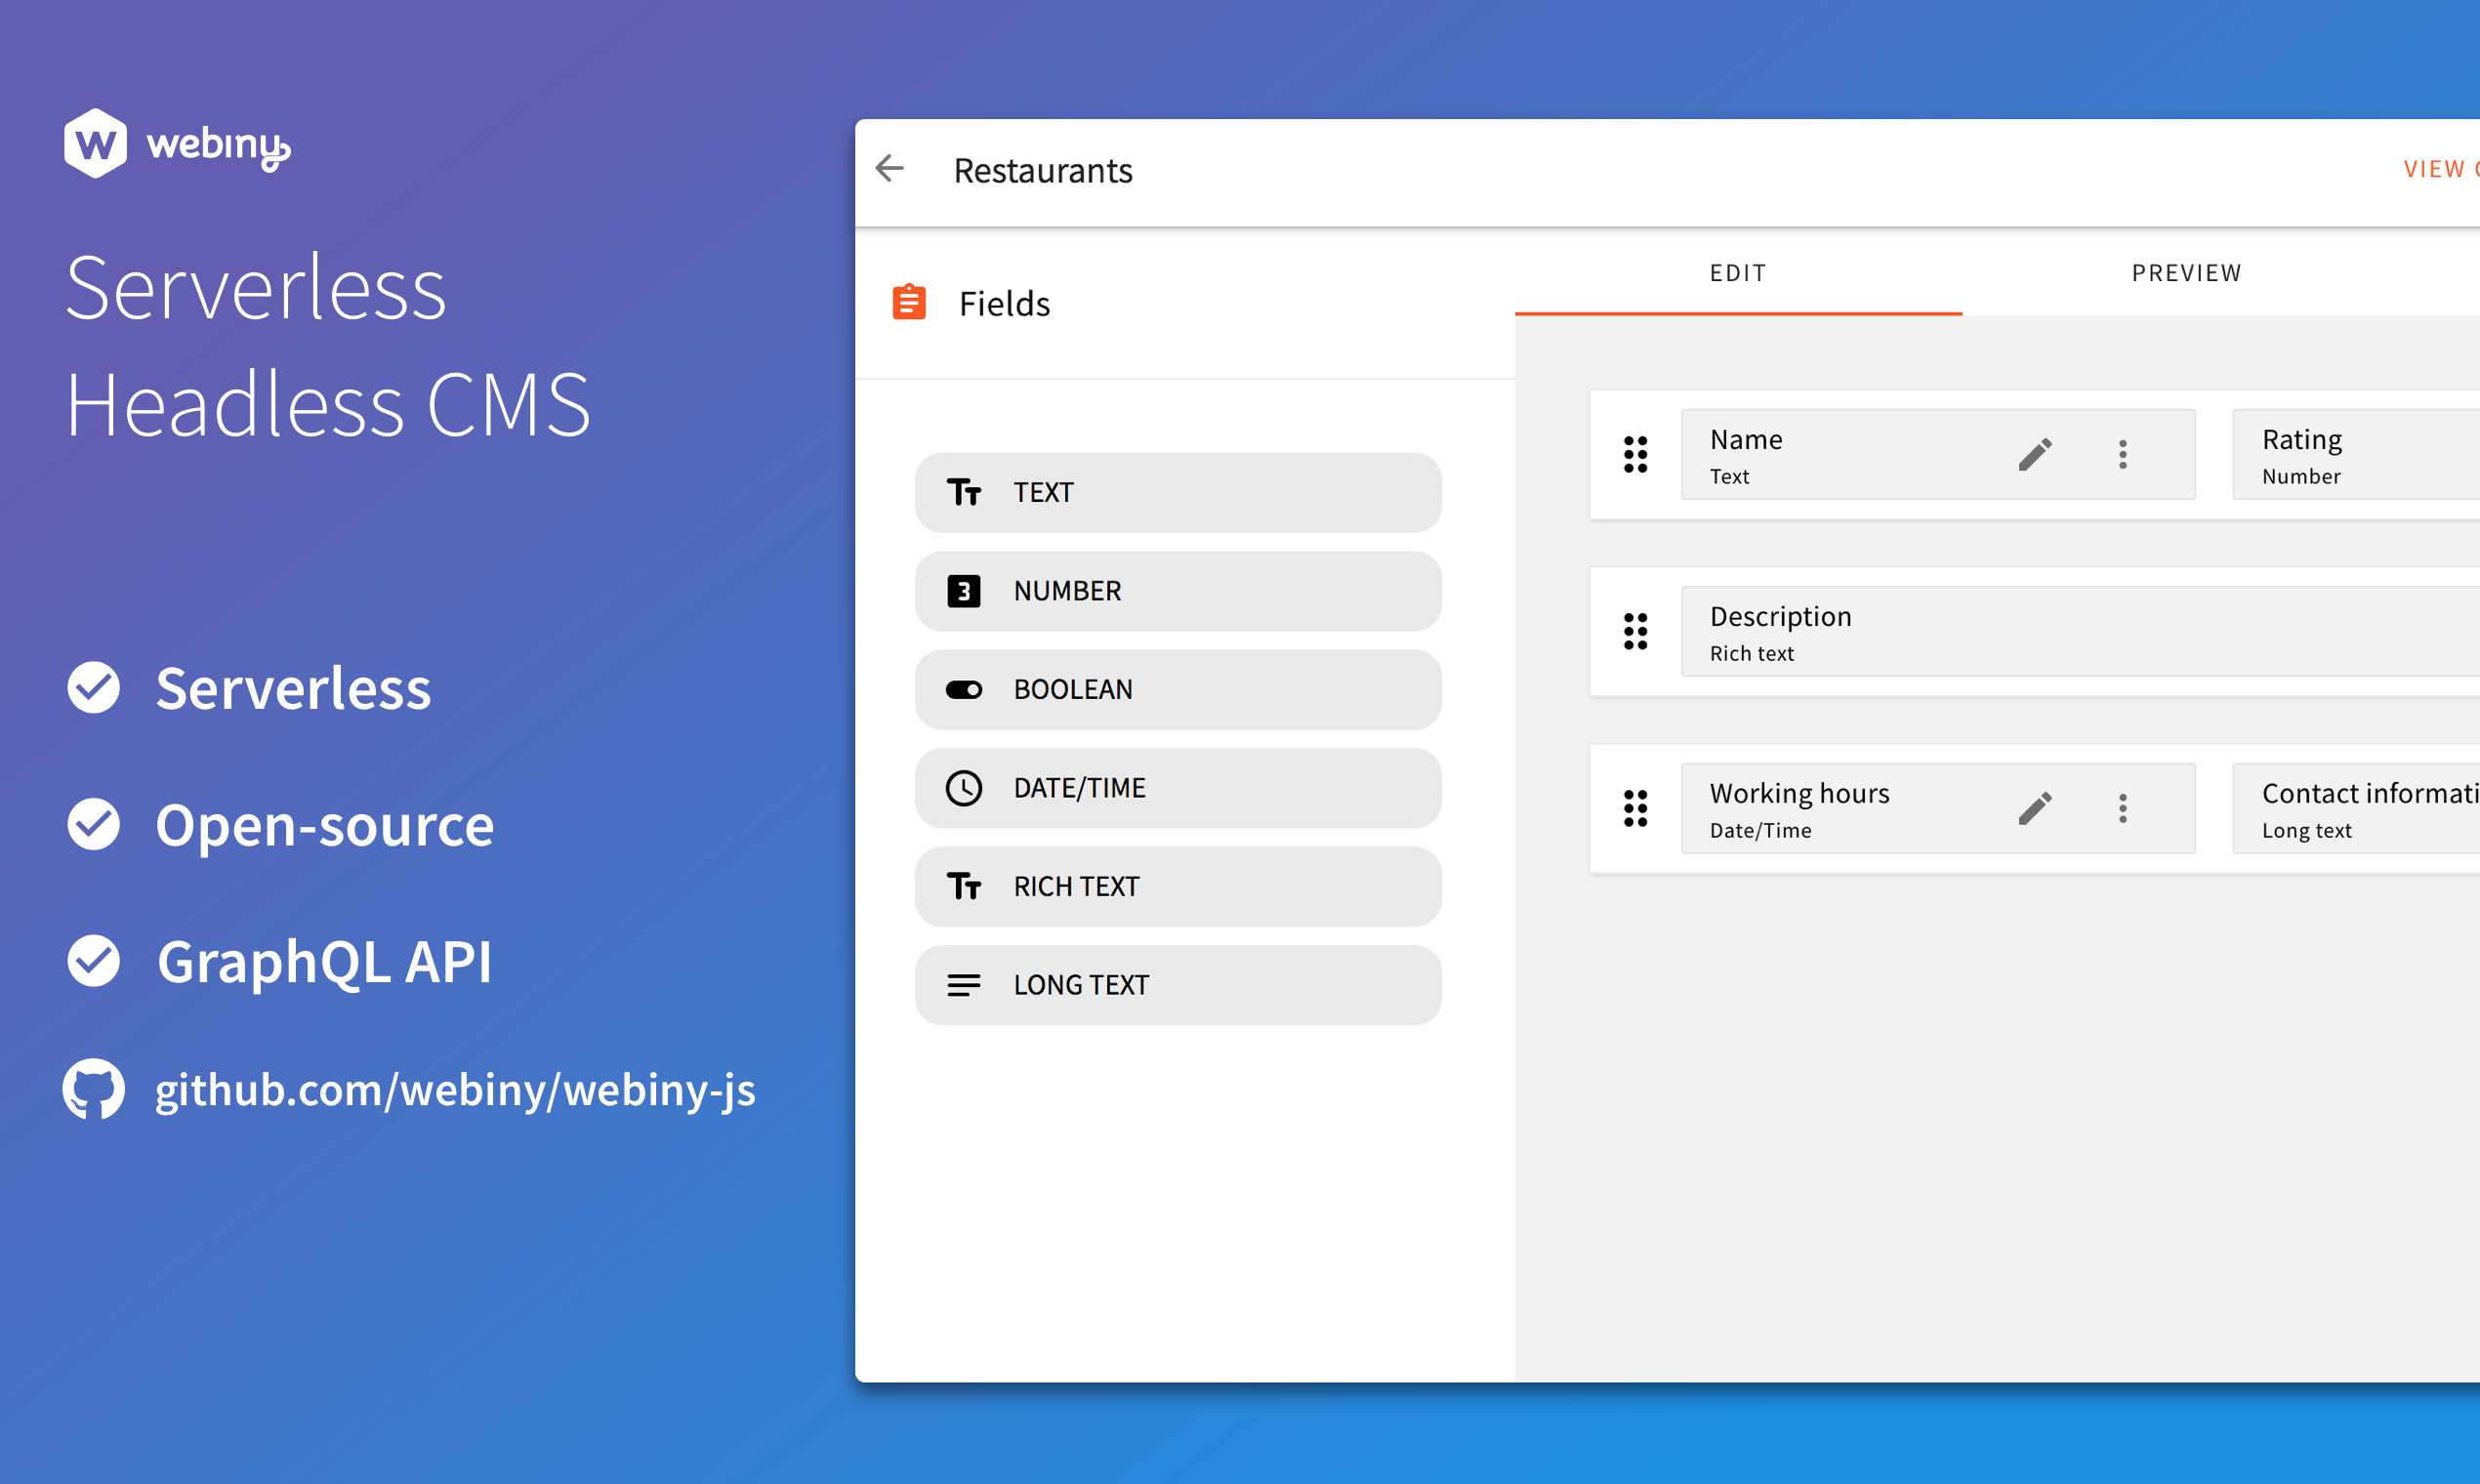2480x1484 pixels.
Task: Click the GitHub octocat icon
Action: point(94,1089)
